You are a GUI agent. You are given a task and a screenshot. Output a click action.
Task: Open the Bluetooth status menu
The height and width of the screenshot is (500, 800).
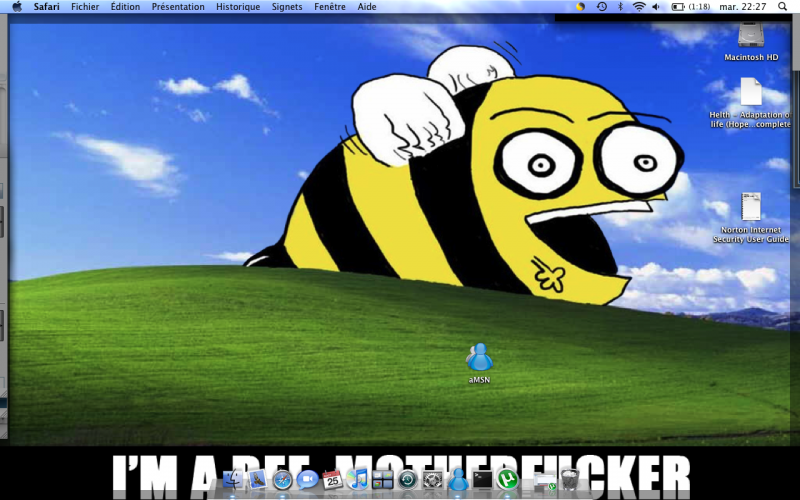(x=620, y=7)
